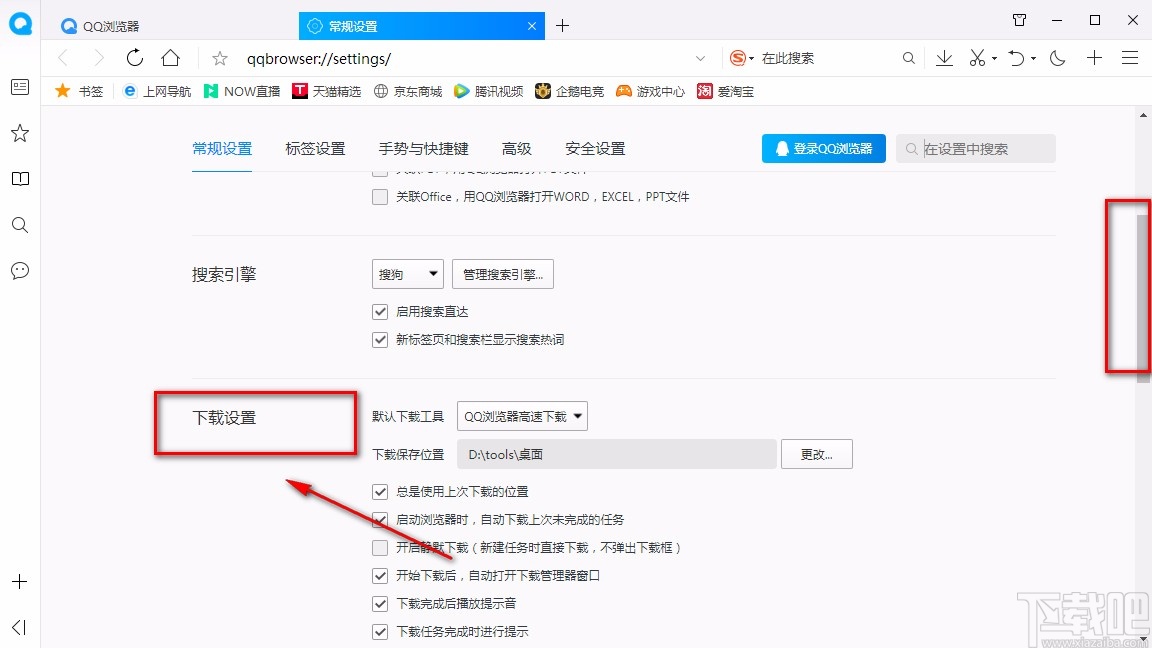Enable 开启静默下载 option

point(380,547)
